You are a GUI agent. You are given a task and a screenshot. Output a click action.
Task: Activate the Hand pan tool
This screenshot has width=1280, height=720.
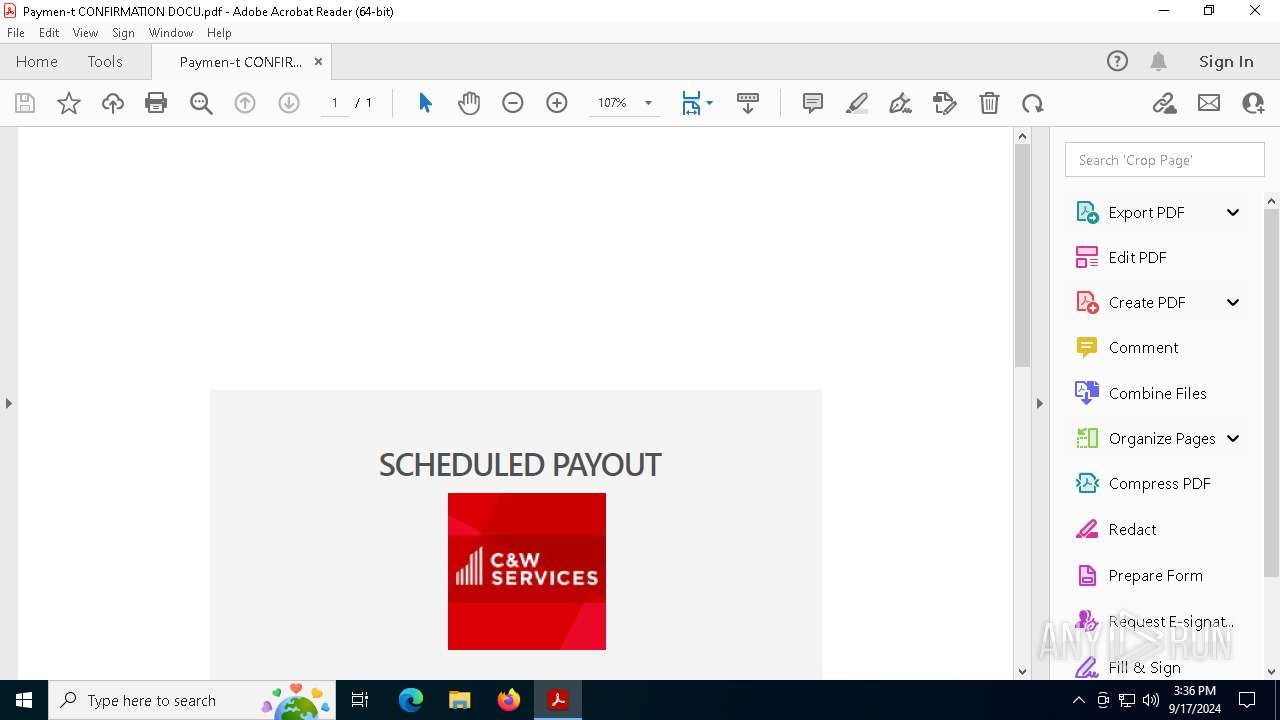coord(469,103)
